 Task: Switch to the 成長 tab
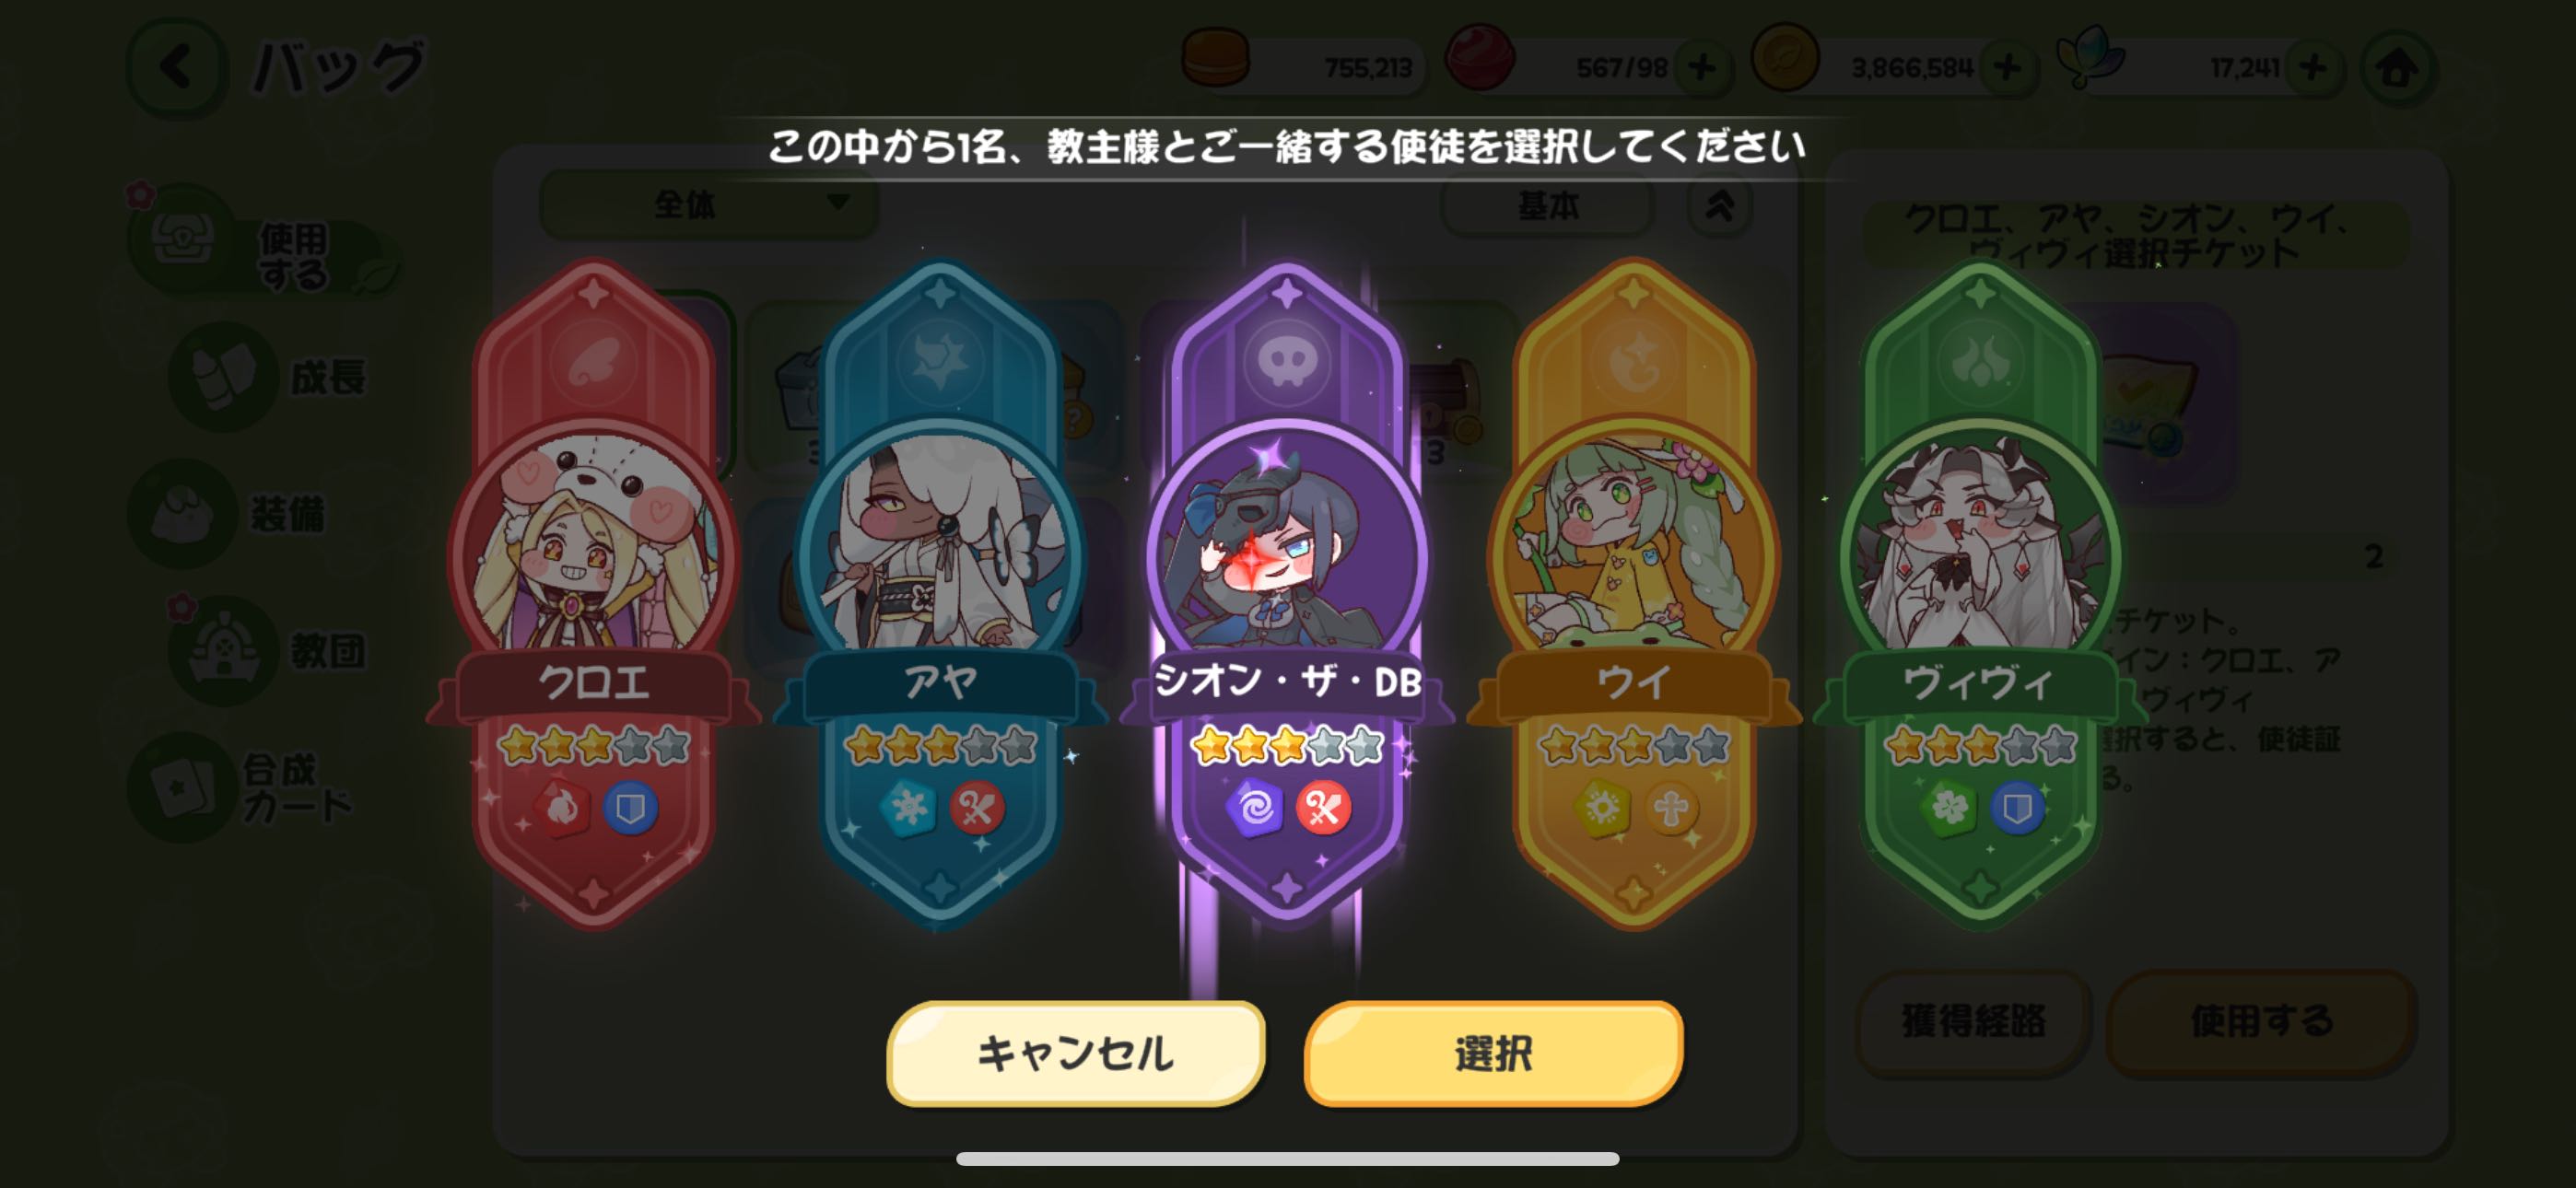(270, 376)
